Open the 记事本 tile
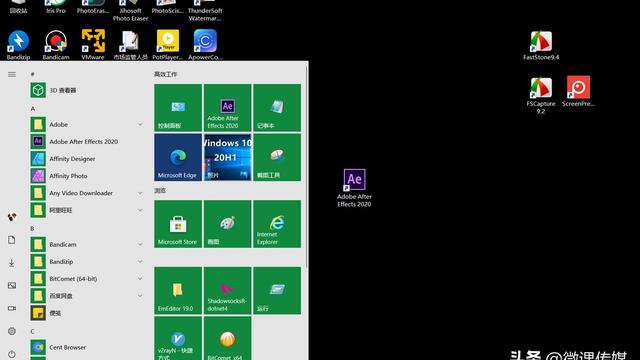The height and width of the screenshot is (360, 640). 277,108
